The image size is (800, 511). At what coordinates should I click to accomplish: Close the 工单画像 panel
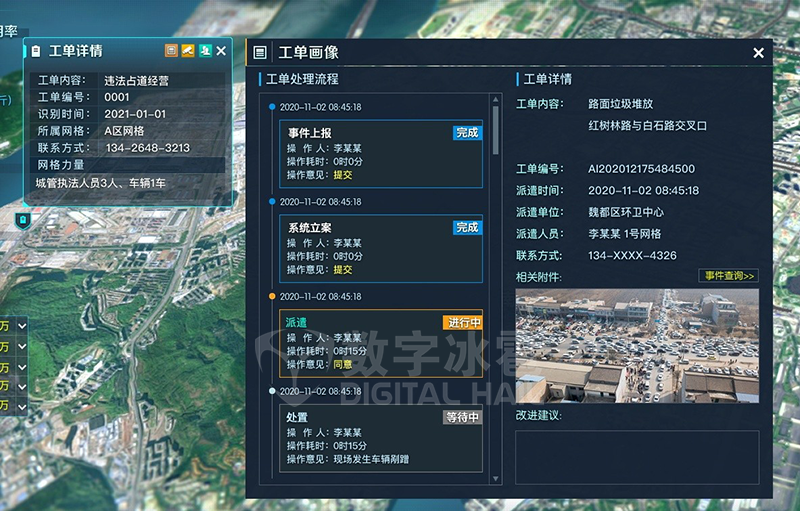coord(758,53)
